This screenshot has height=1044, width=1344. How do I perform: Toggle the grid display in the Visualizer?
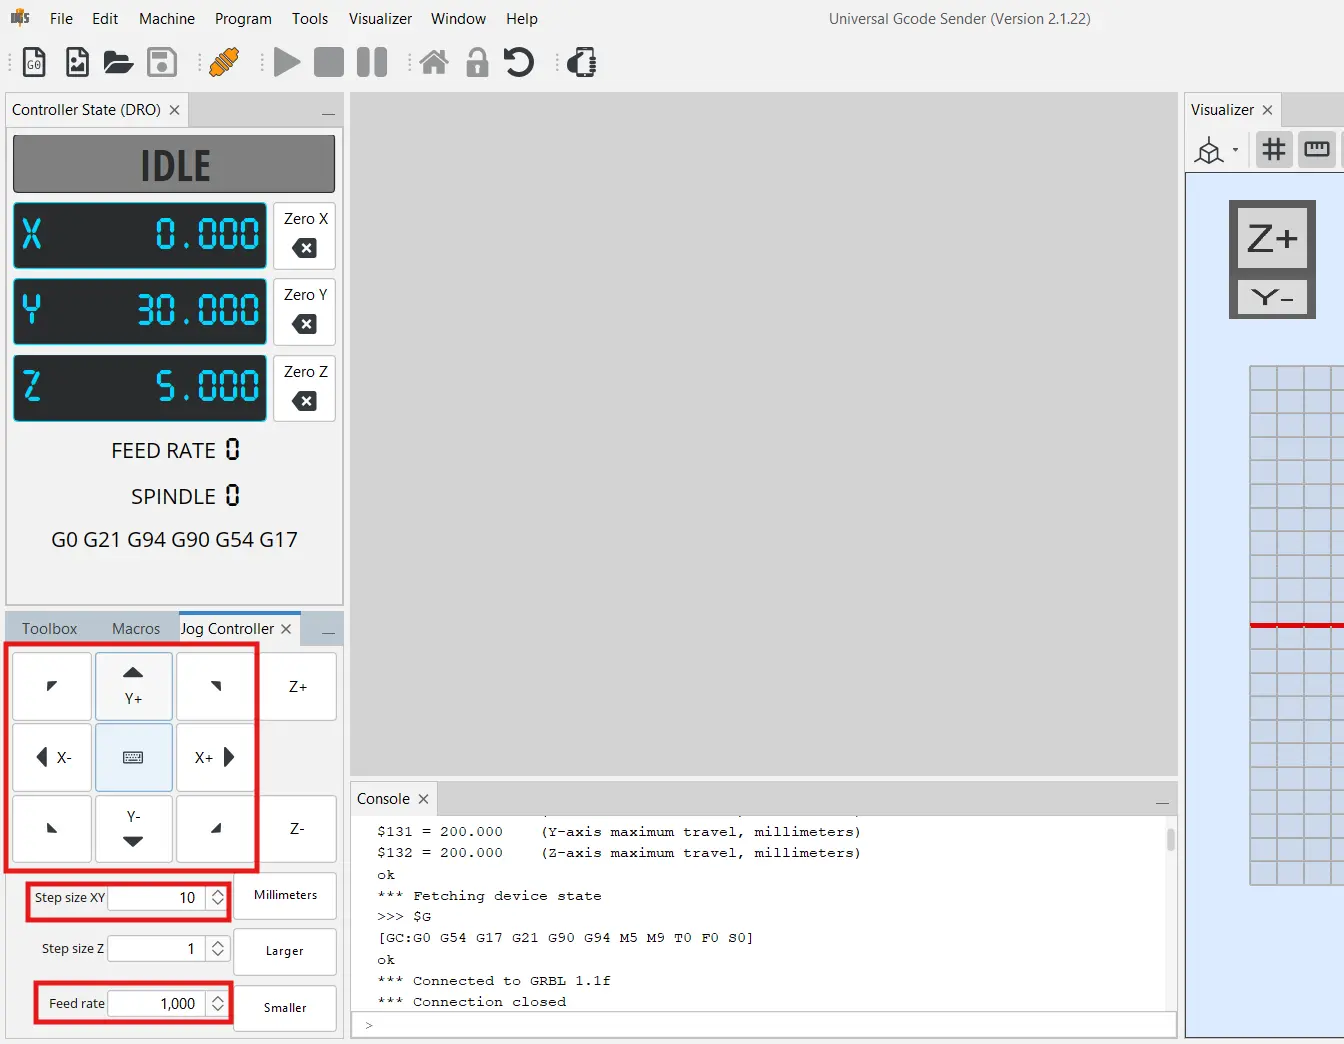pyautogui.click(x=1273, y=149)
